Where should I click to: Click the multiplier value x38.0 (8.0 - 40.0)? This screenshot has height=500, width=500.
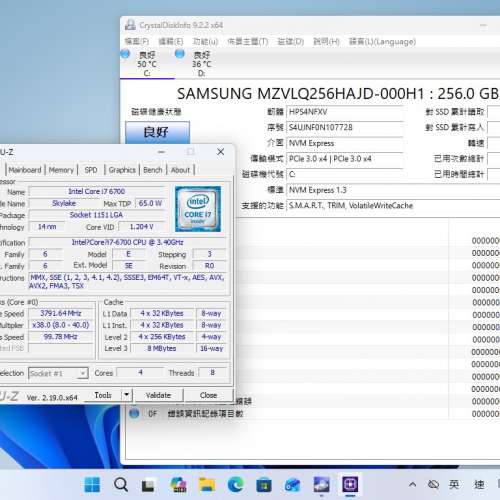pyautogui.click(x=61, y=325)
